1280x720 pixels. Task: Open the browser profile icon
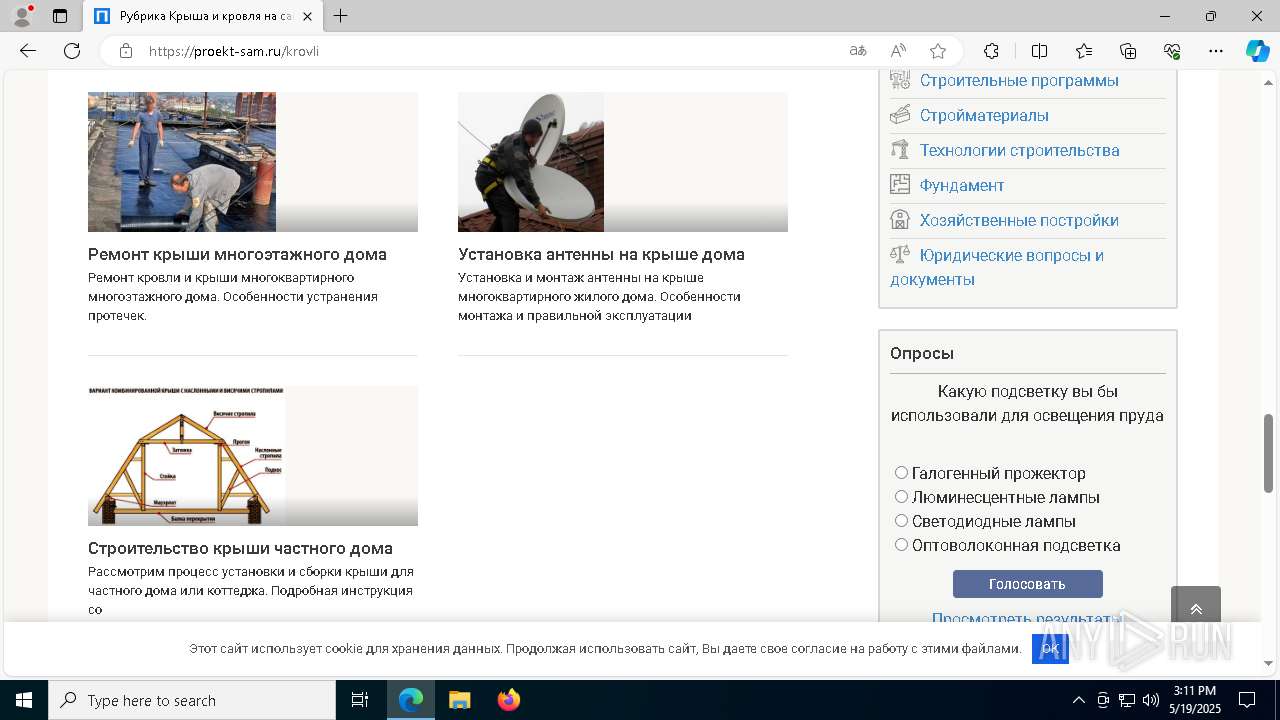22,16
